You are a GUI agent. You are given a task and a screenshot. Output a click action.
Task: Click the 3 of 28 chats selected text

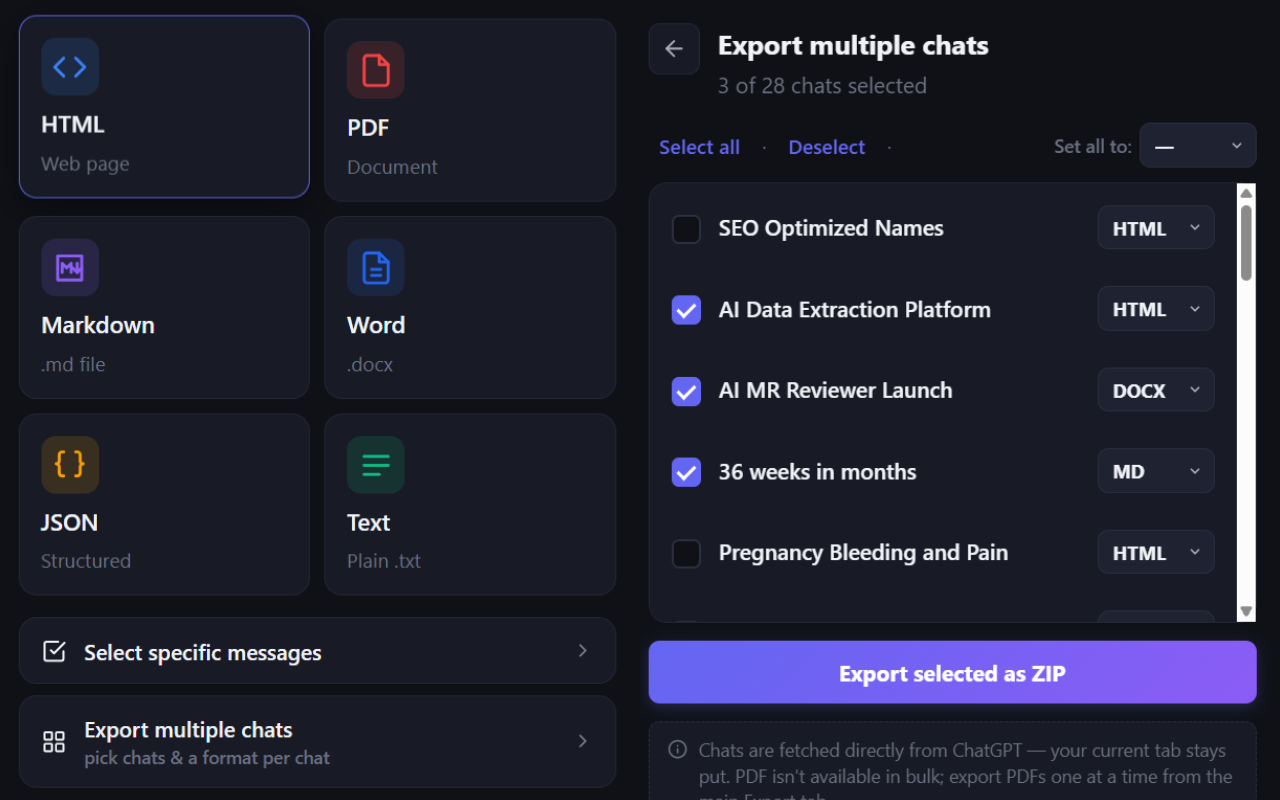click(822, 86)
